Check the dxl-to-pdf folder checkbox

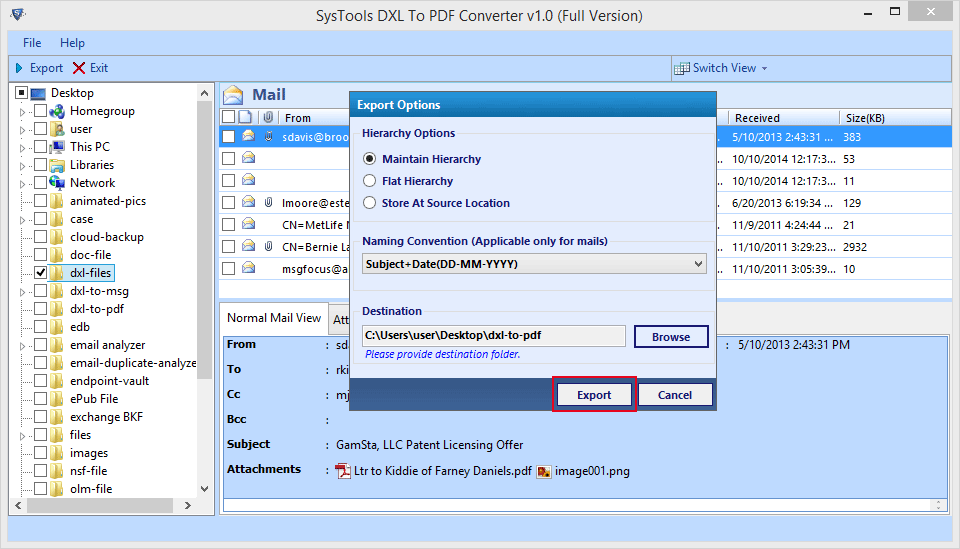point(40,308)
